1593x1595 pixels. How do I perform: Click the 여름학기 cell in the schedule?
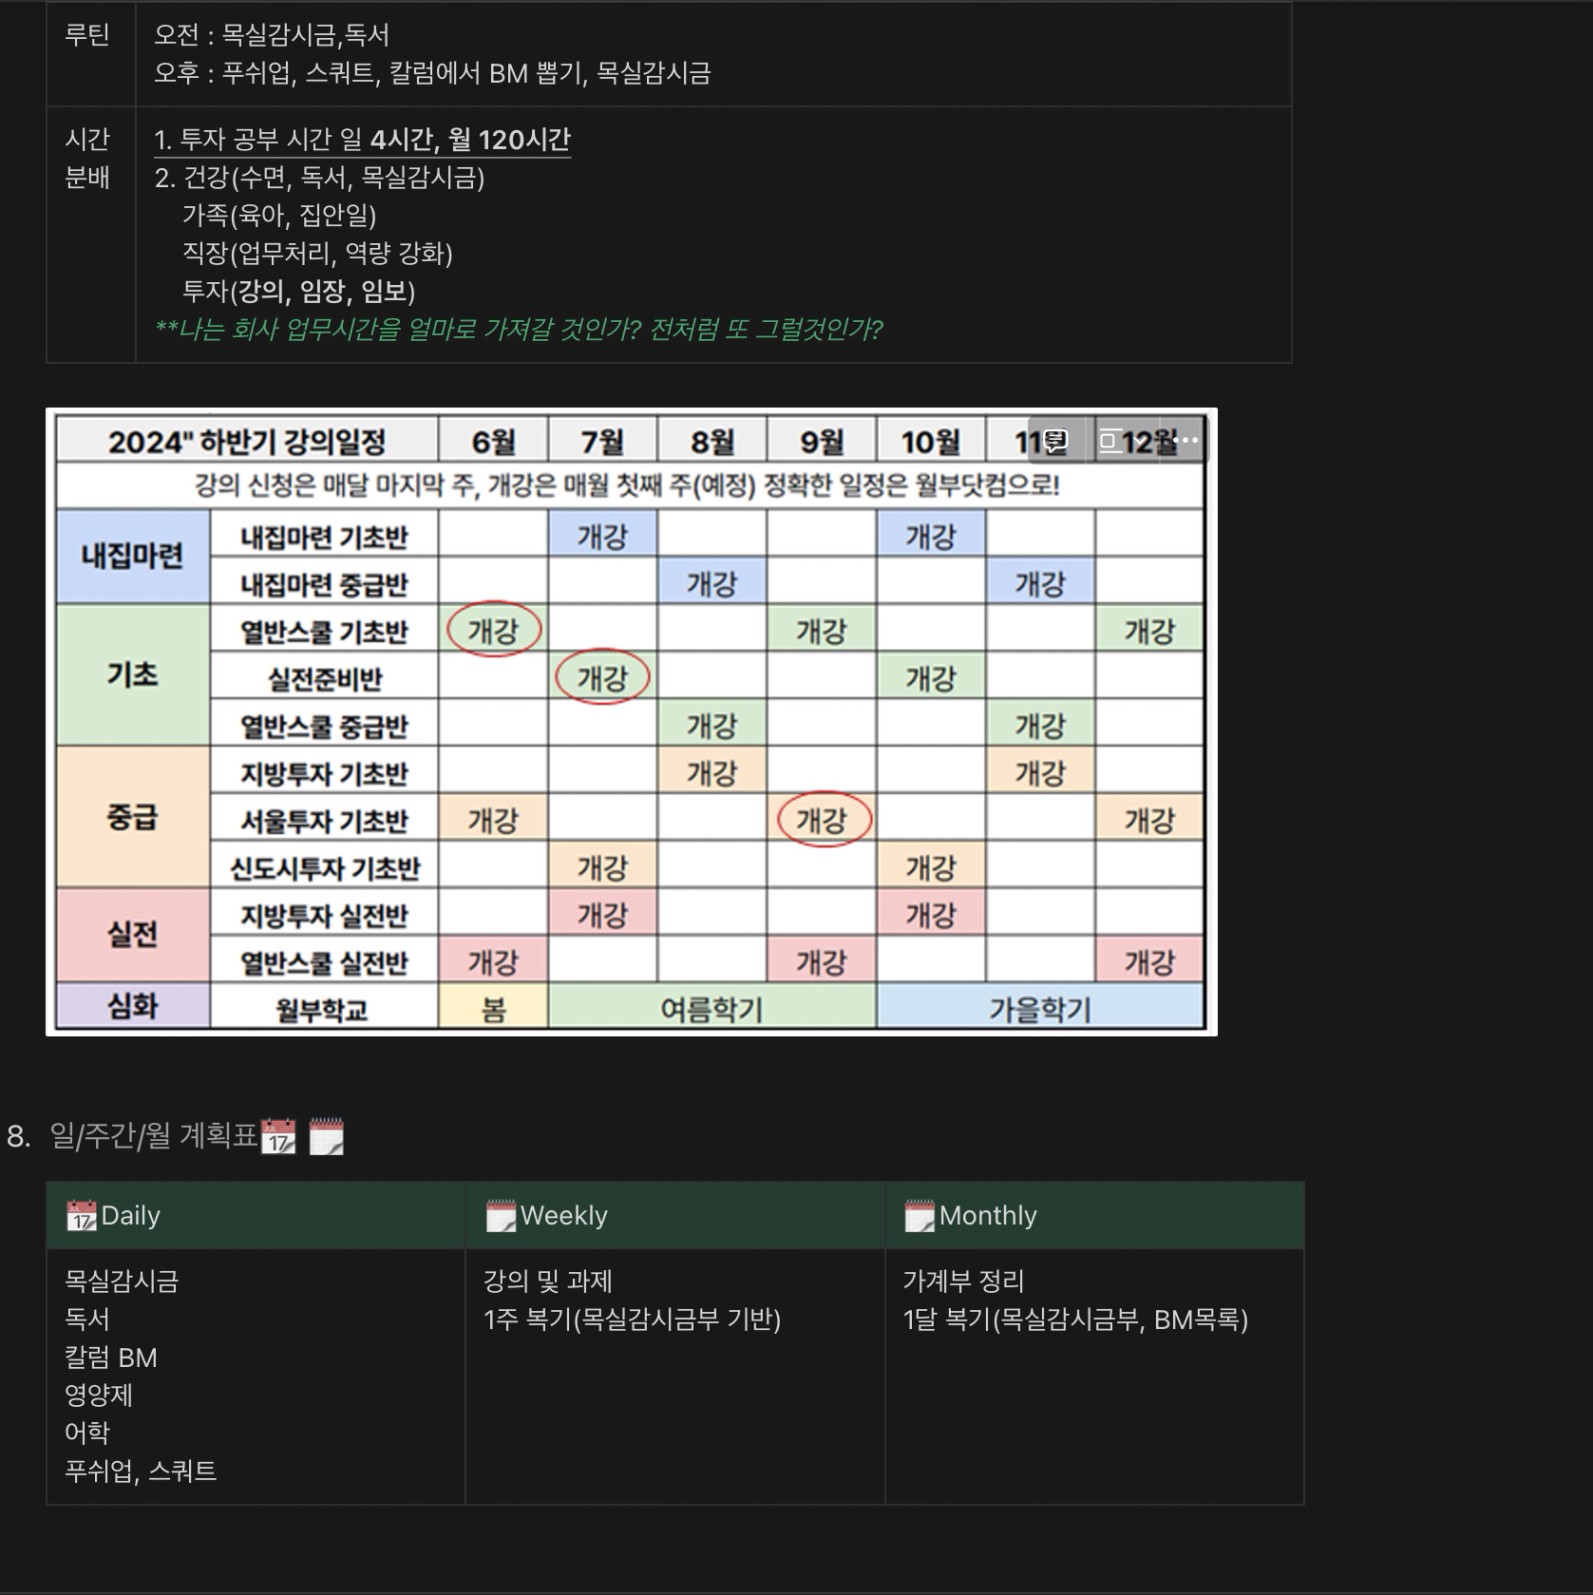712,1009
